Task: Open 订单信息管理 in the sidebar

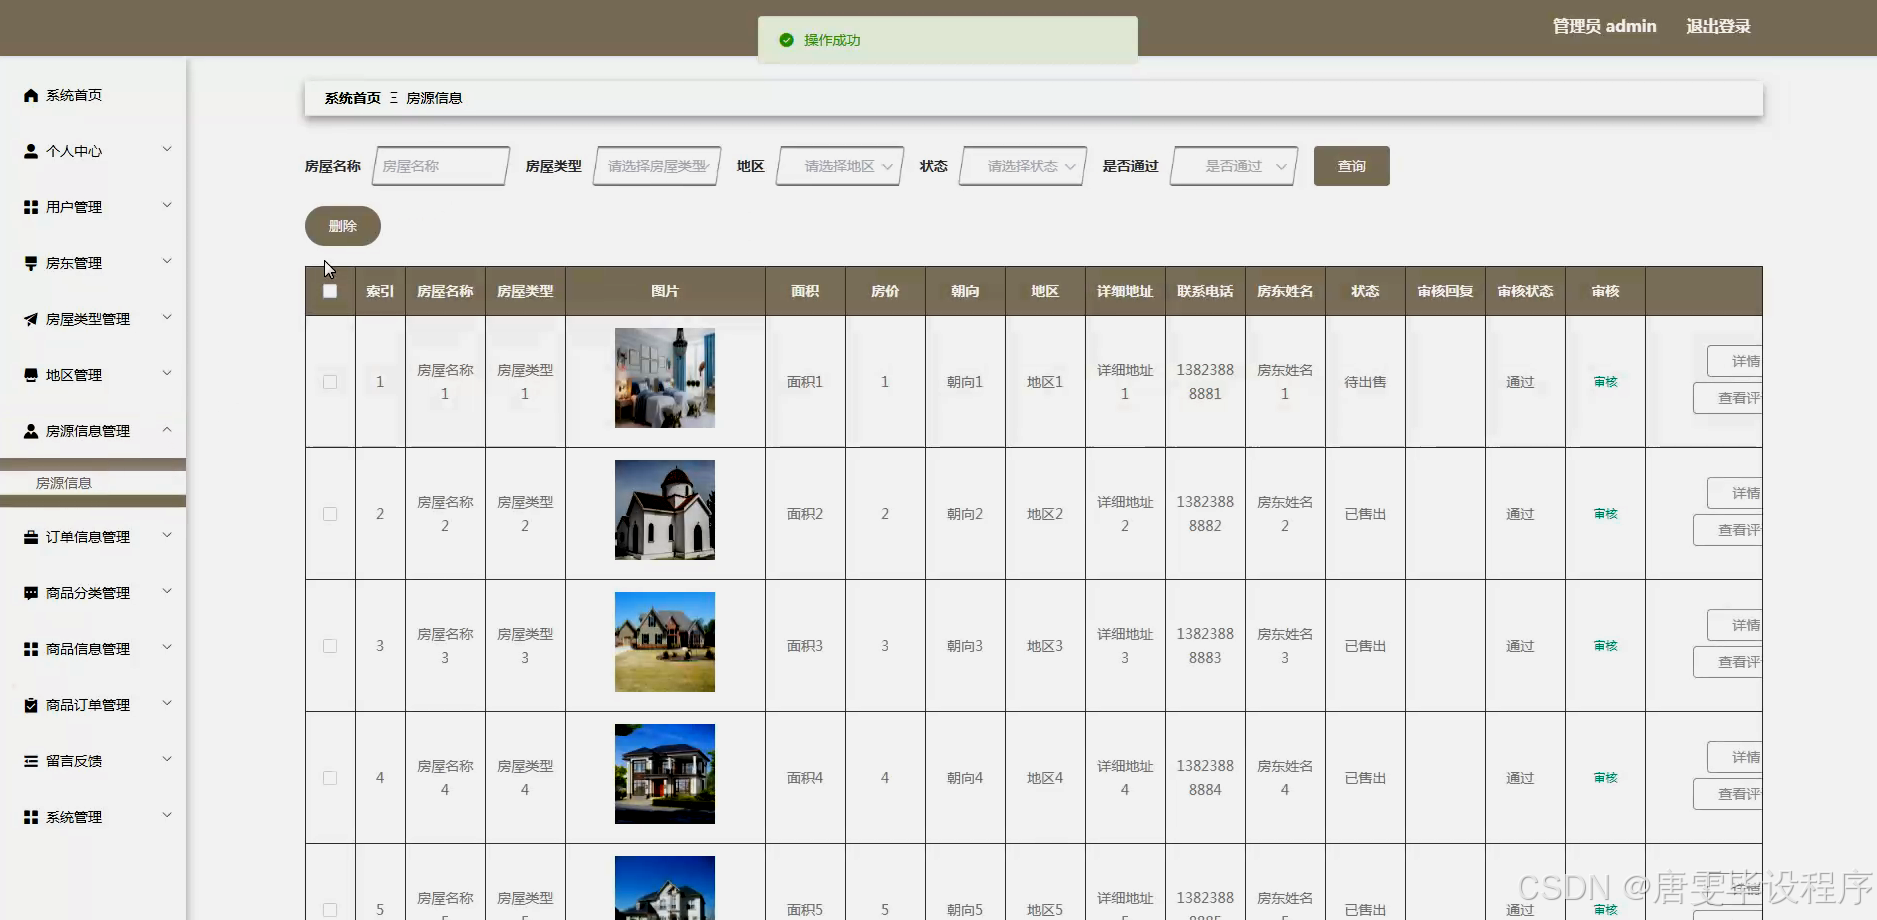Action: [93, 537]
